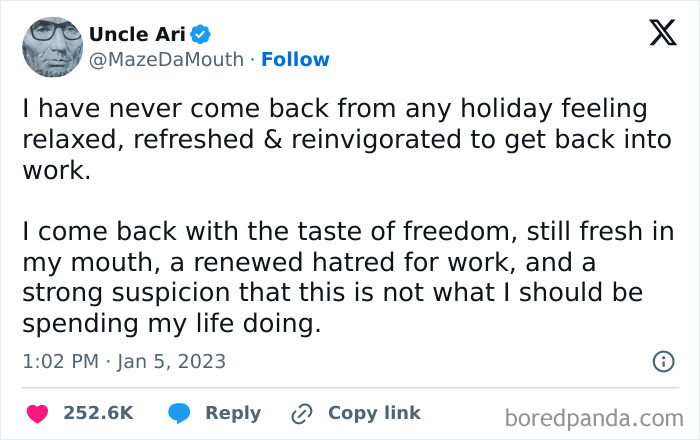Open Uncle Ari's profile picture
Screen dimensions: 700x440
tap(51, 46)
